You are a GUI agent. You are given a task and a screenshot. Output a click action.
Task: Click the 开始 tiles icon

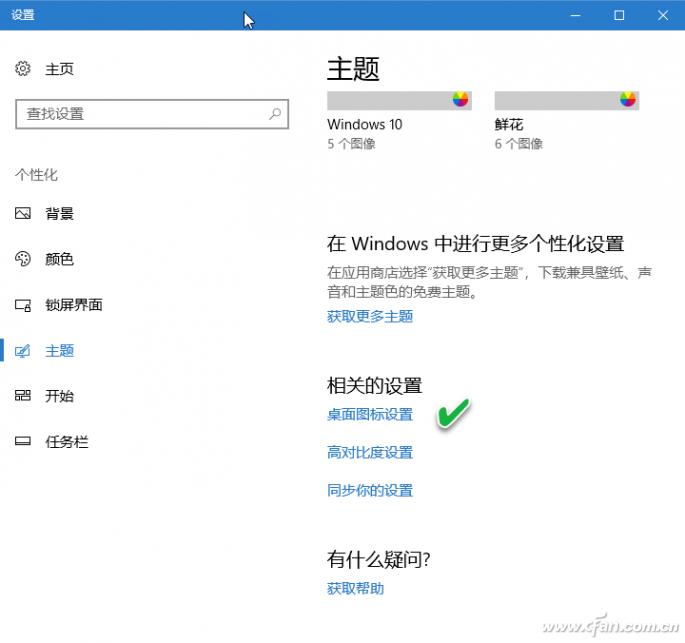(x=23, y=396)
